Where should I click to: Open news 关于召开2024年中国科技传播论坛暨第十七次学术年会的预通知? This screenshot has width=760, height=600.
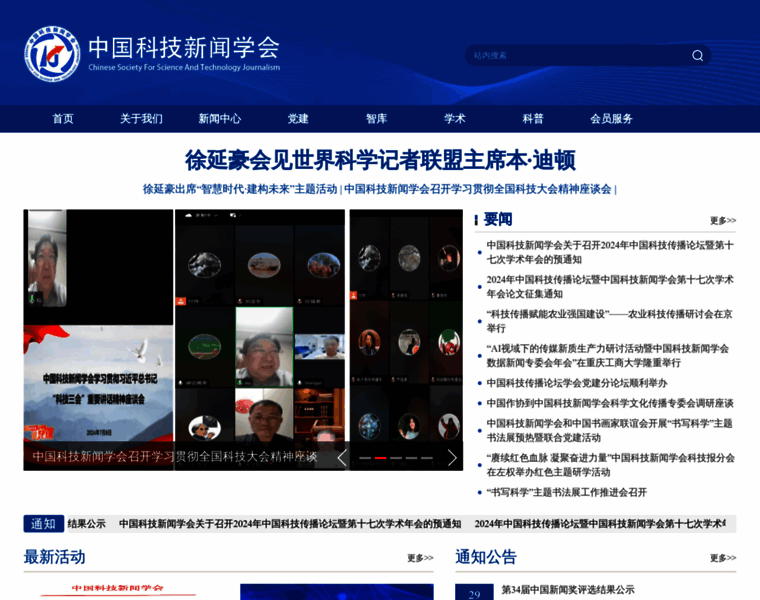pos(610,252)
